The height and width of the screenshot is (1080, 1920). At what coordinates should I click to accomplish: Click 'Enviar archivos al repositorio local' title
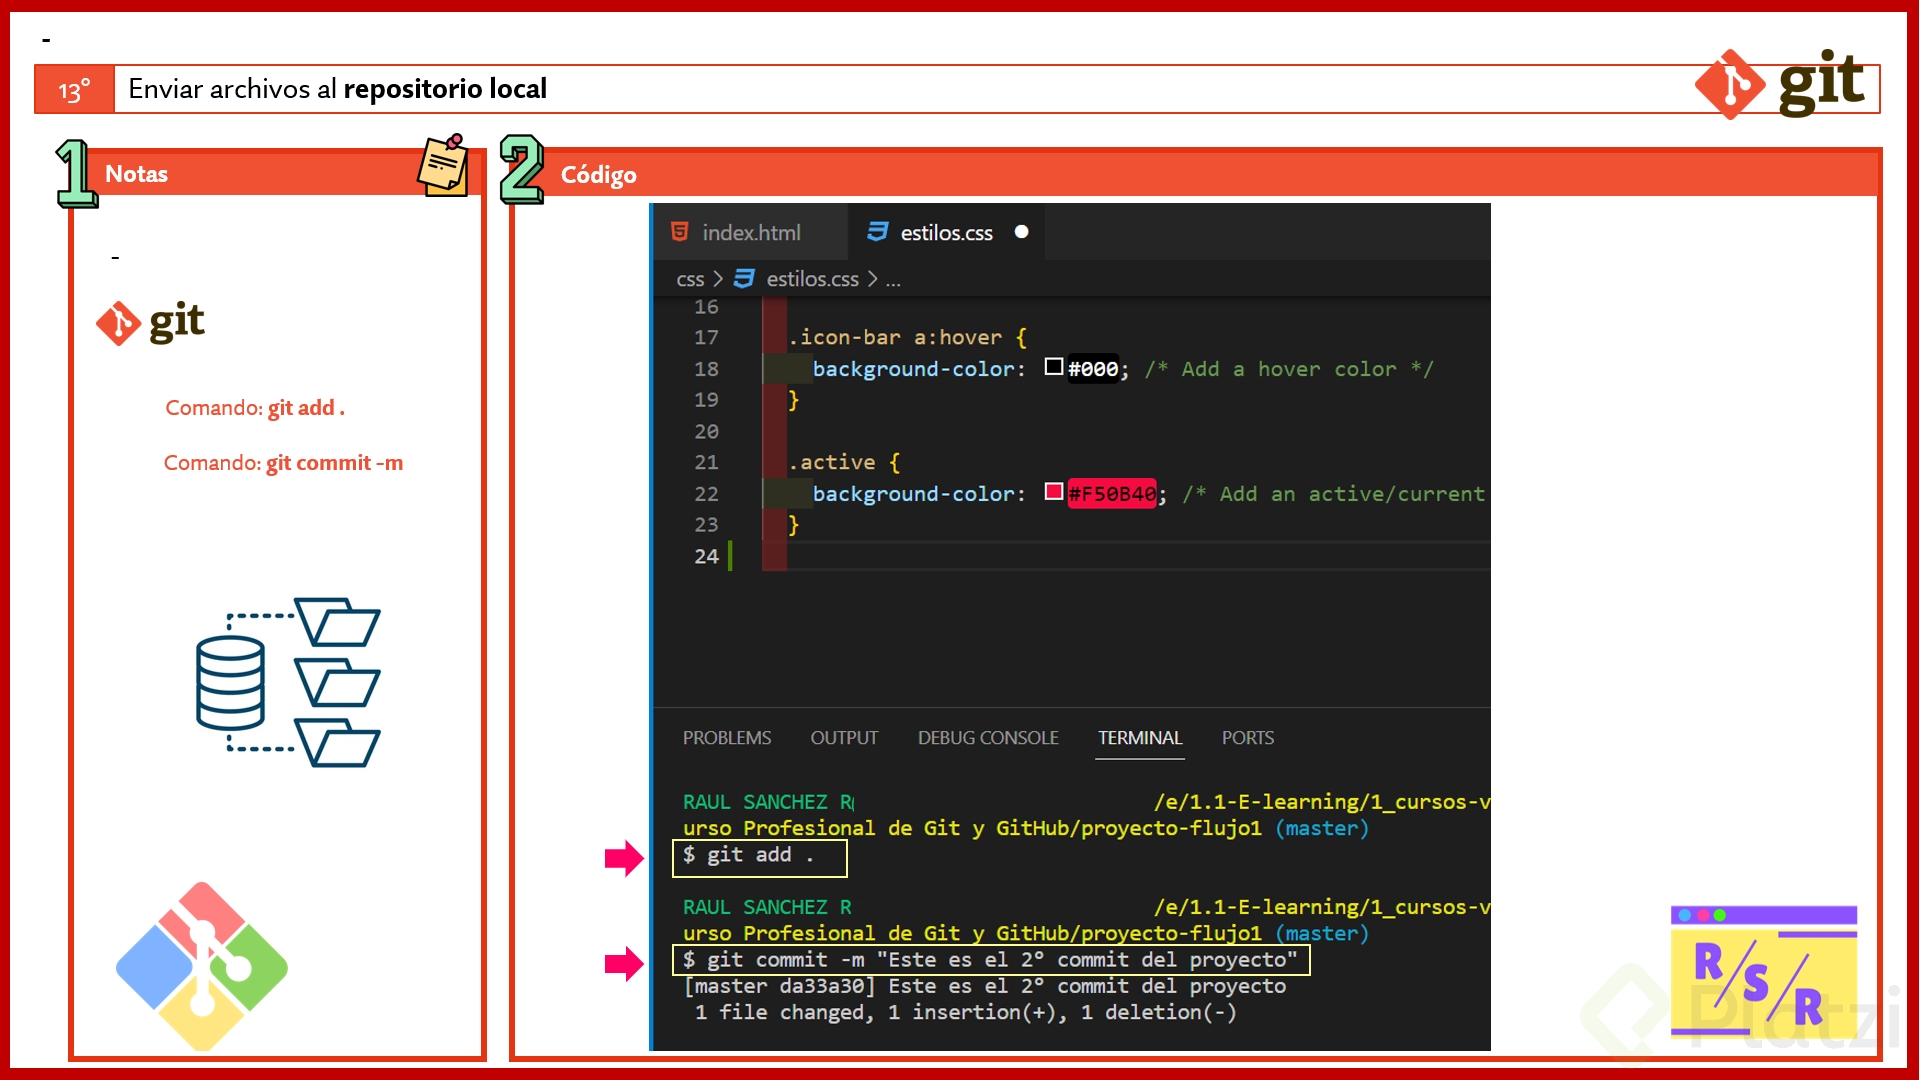(337, 89)
